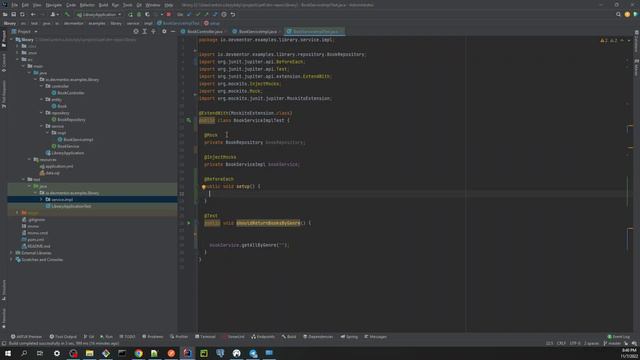The height and width of the screenshot is (360, 640).
Task: Hide the Project panel with minus
Action: pyautogui.click(x=173, y=31)
